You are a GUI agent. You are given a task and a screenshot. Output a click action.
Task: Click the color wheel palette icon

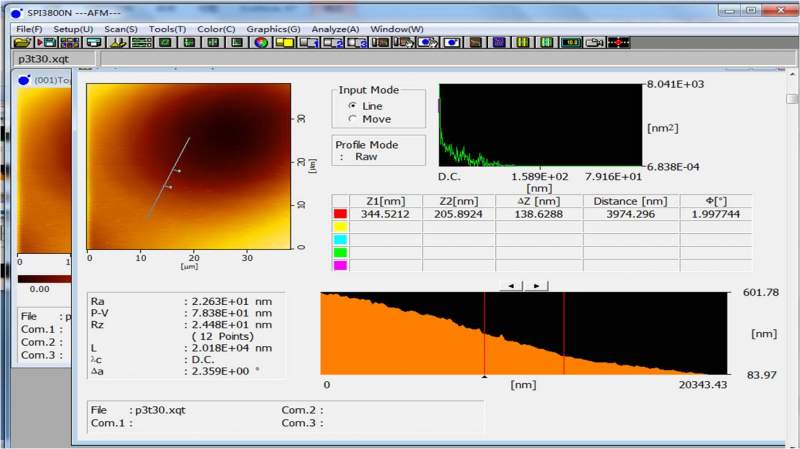(x=260, y=43)
